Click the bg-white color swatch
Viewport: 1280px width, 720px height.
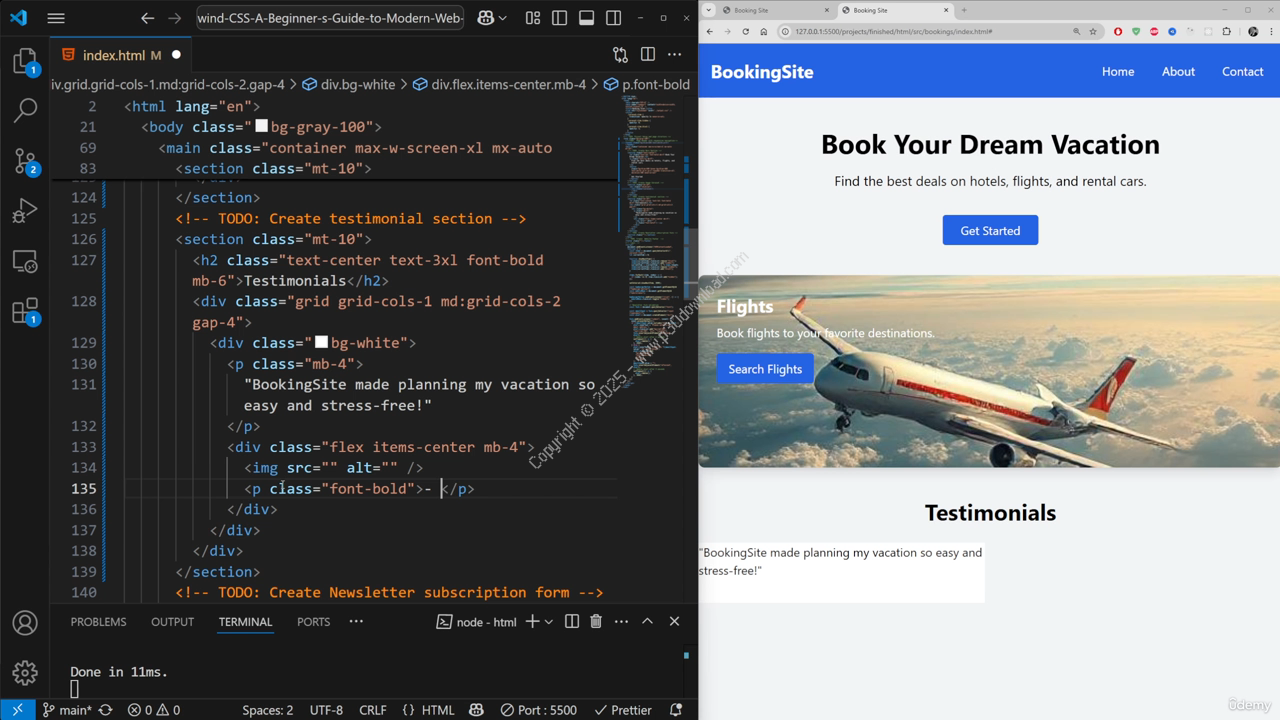tap(321, 343)
